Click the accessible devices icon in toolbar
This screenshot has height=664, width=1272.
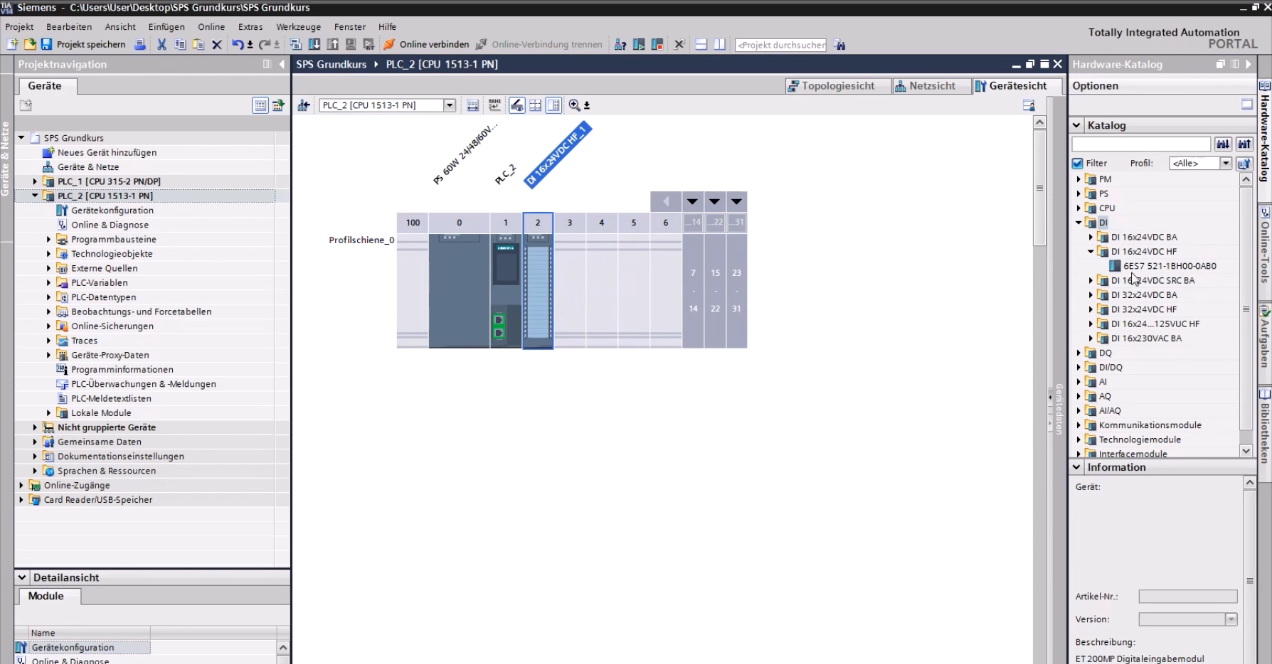[621, 45]
